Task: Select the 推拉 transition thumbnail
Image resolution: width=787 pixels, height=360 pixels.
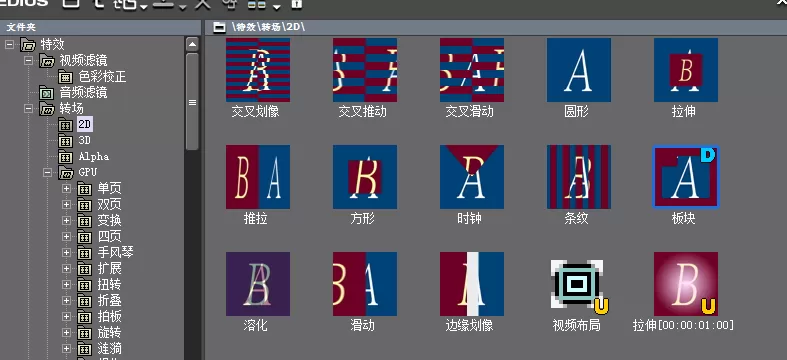Action: pyautogui.click(x=257, y=177)
